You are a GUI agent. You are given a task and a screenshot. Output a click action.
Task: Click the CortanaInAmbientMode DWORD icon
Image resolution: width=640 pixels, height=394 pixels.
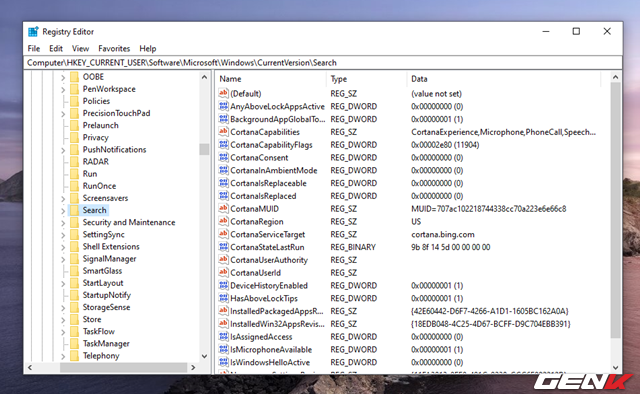tap(223, 170)
